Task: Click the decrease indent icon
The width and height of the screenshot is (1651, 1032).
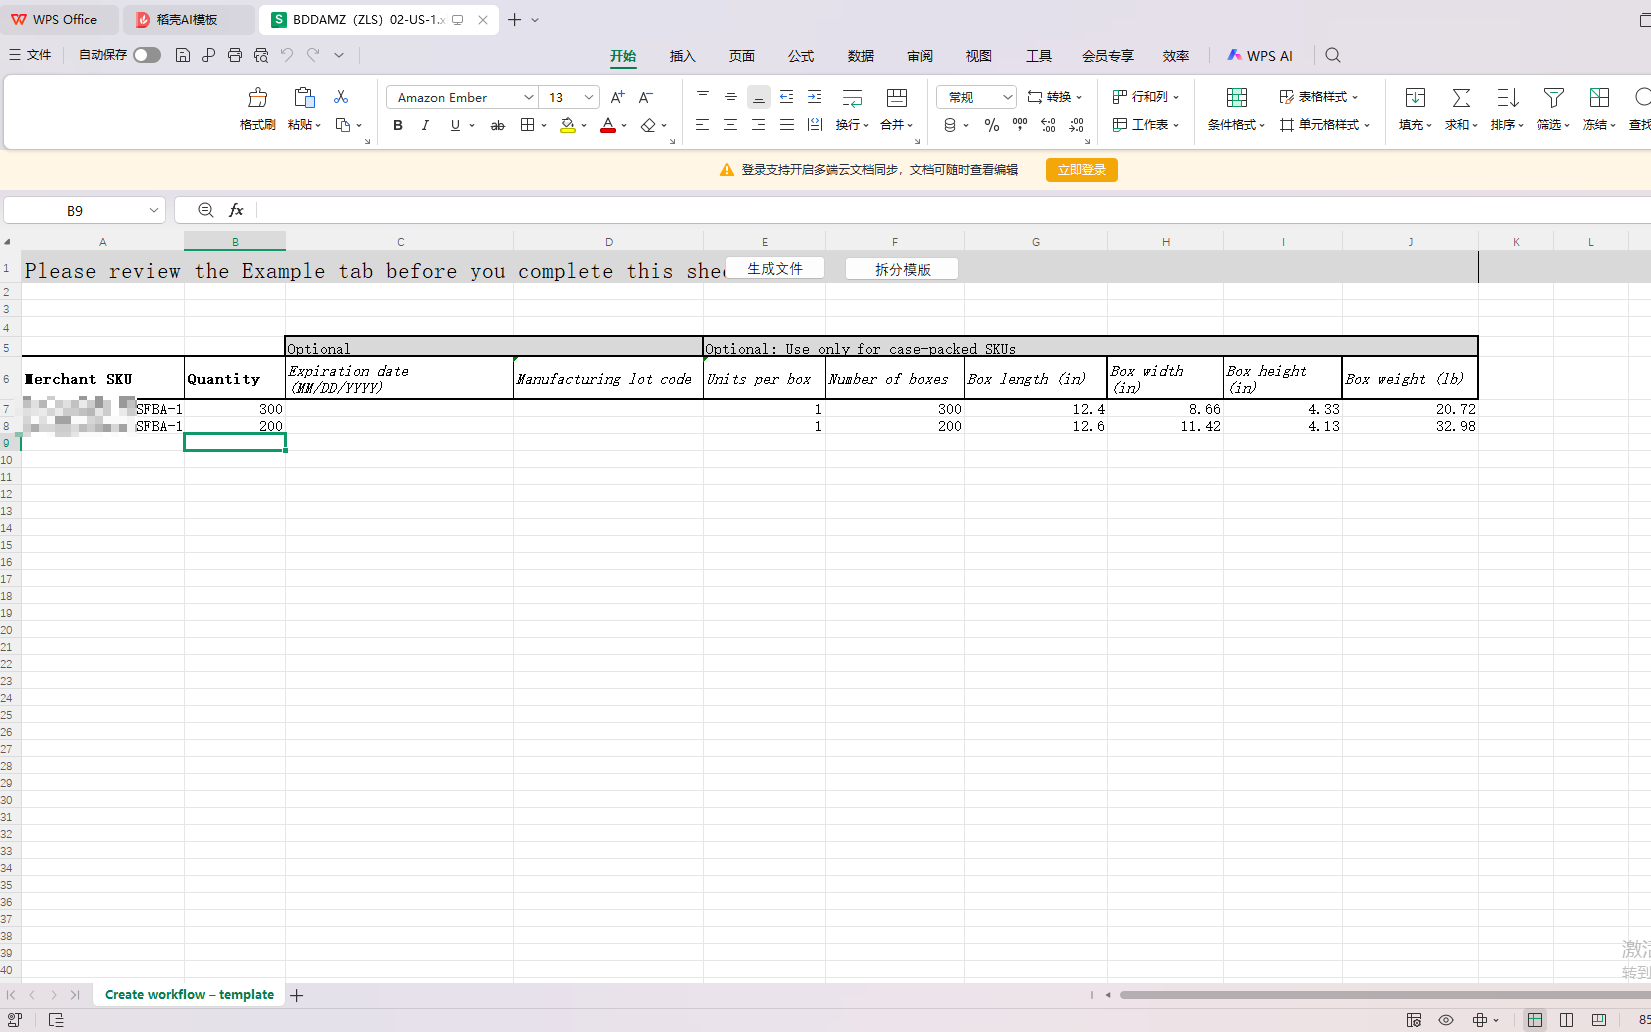Action: pyautogui.click(x=787, y=96)
